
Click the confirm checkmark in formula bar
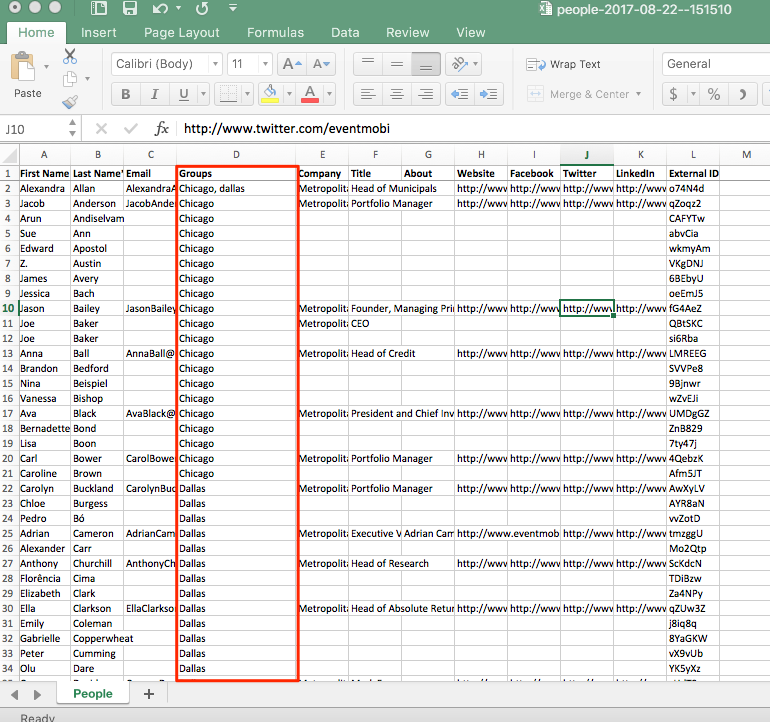click(x=131, y=129)
